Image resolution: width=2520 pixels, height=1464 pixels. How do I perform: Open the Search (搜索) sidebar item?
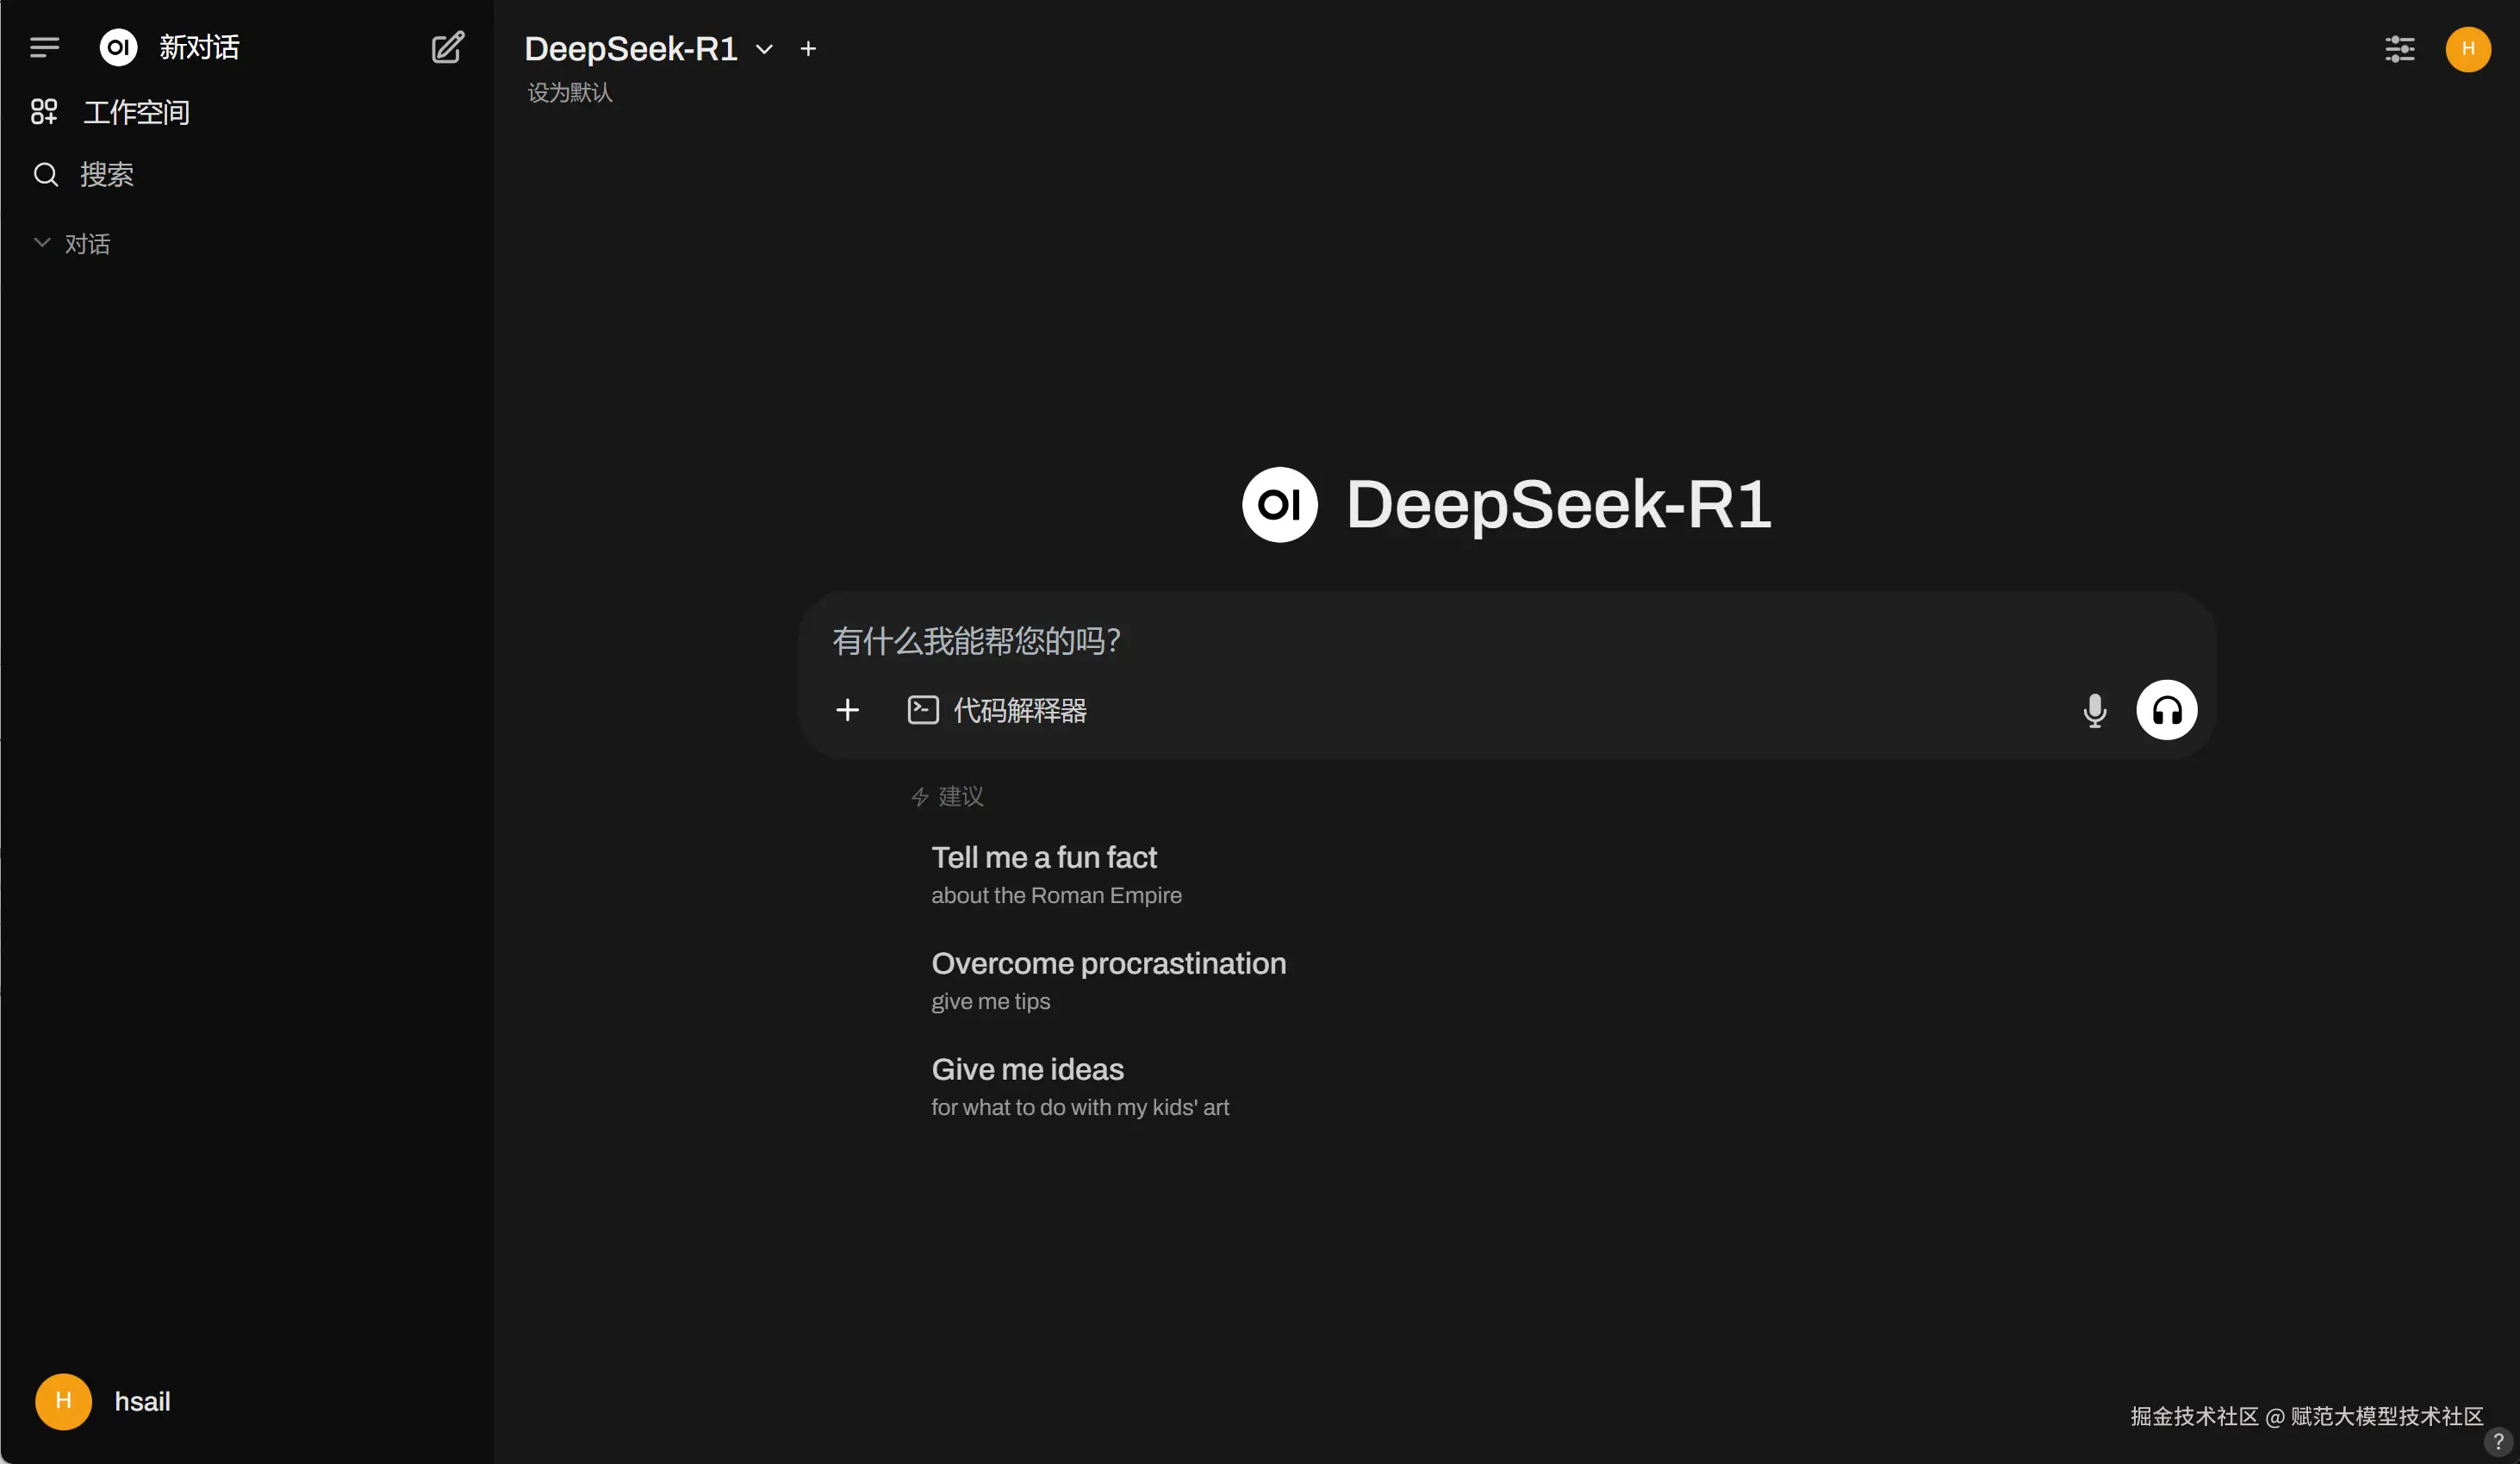pos(106,175)
